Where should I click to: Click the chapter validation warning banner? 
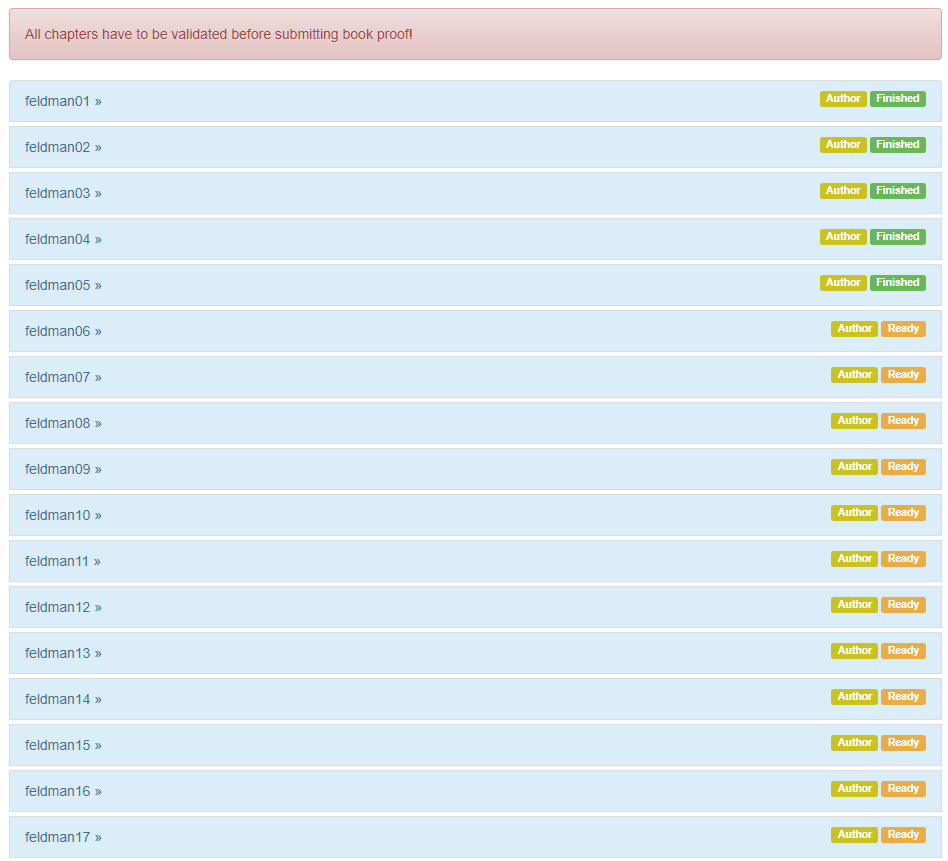(x=475, y=34)
